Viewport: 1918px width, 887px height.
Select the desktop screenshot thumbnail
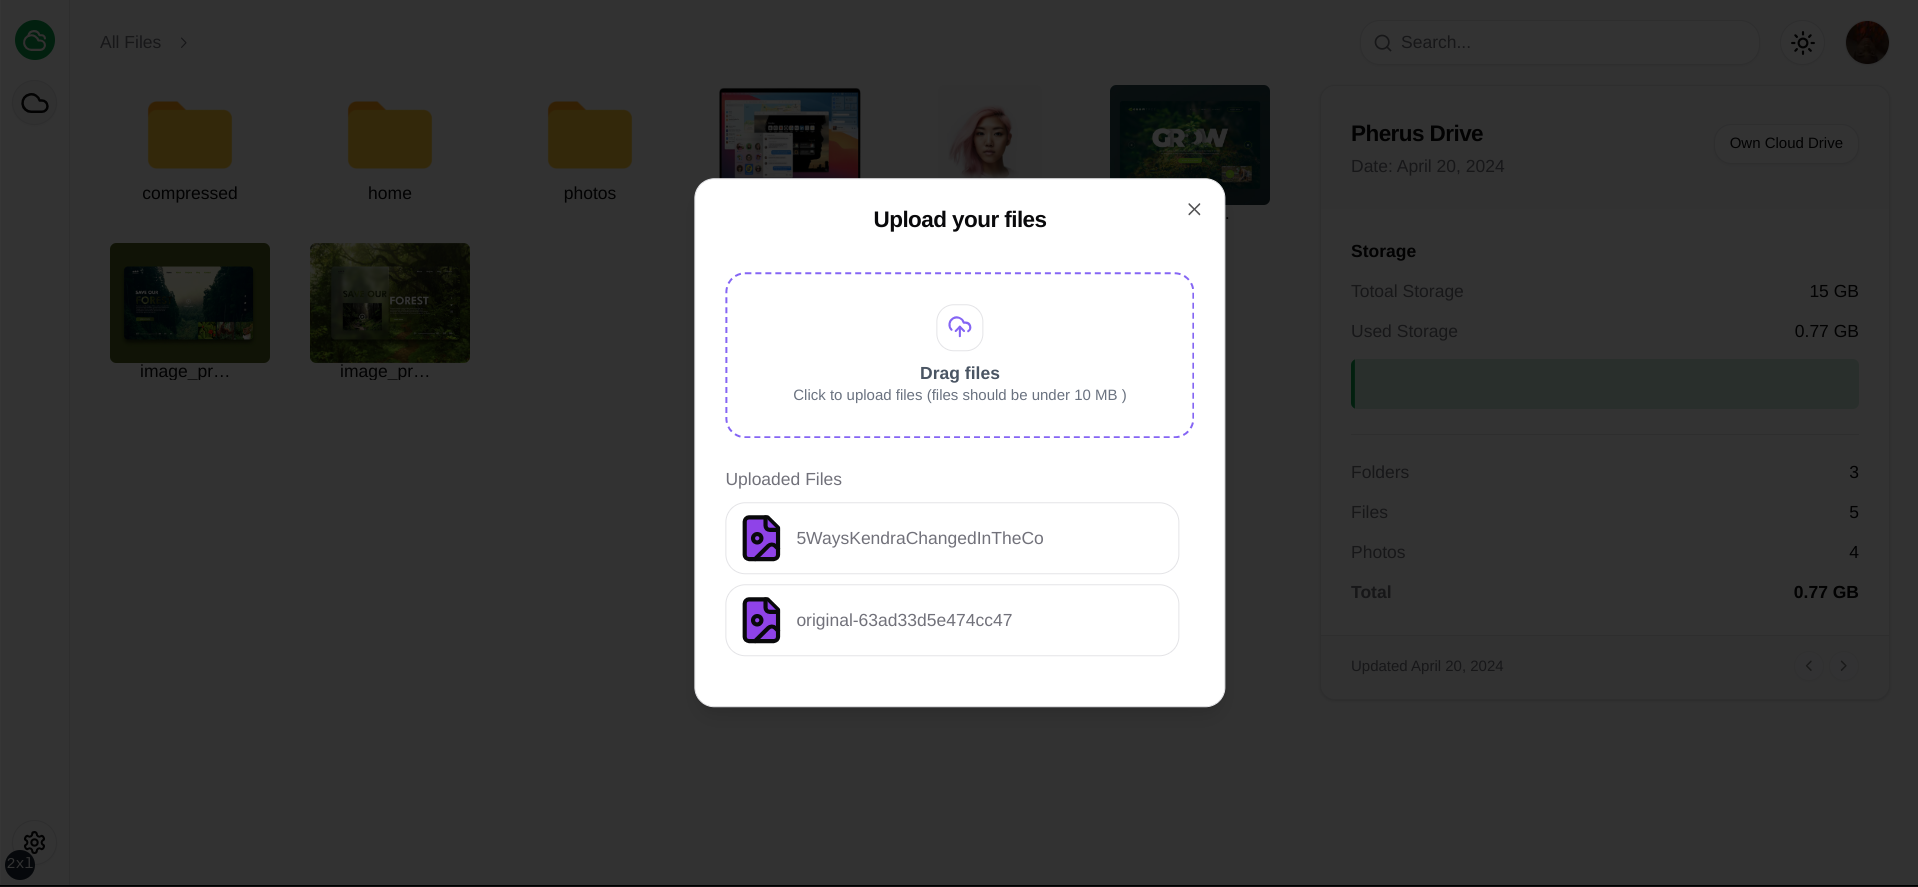[x=790, y=133]
